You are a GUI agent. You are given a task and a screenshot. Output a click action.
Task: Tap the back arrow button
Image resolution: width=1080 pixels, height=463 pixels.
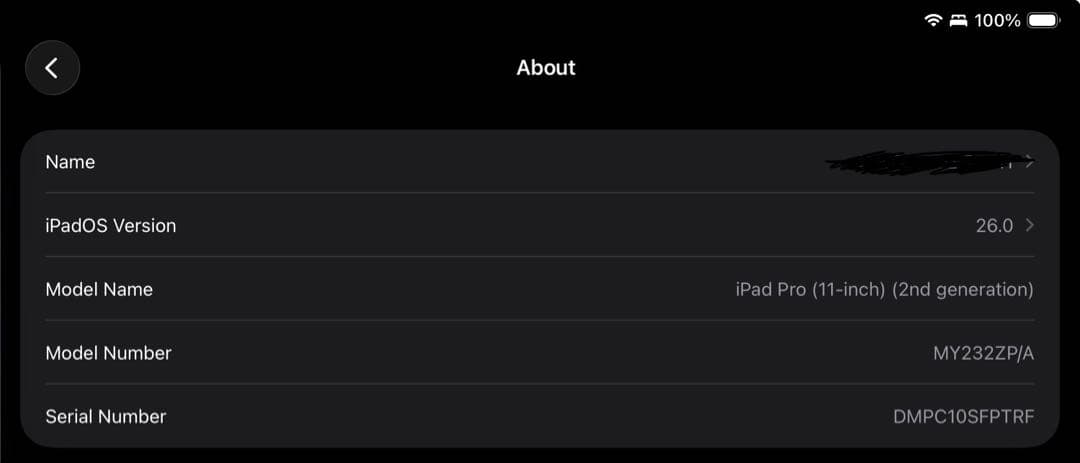[x=52, y=68]
